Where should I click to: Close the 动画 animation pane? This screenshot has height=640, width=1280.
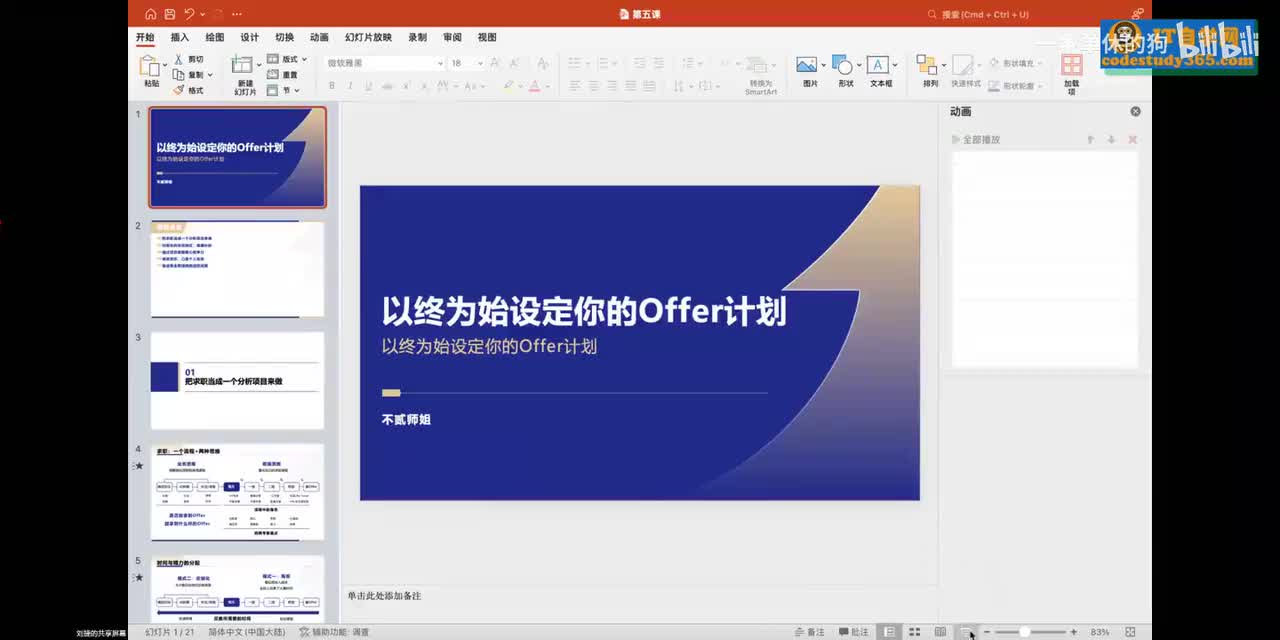(1135, 111)
